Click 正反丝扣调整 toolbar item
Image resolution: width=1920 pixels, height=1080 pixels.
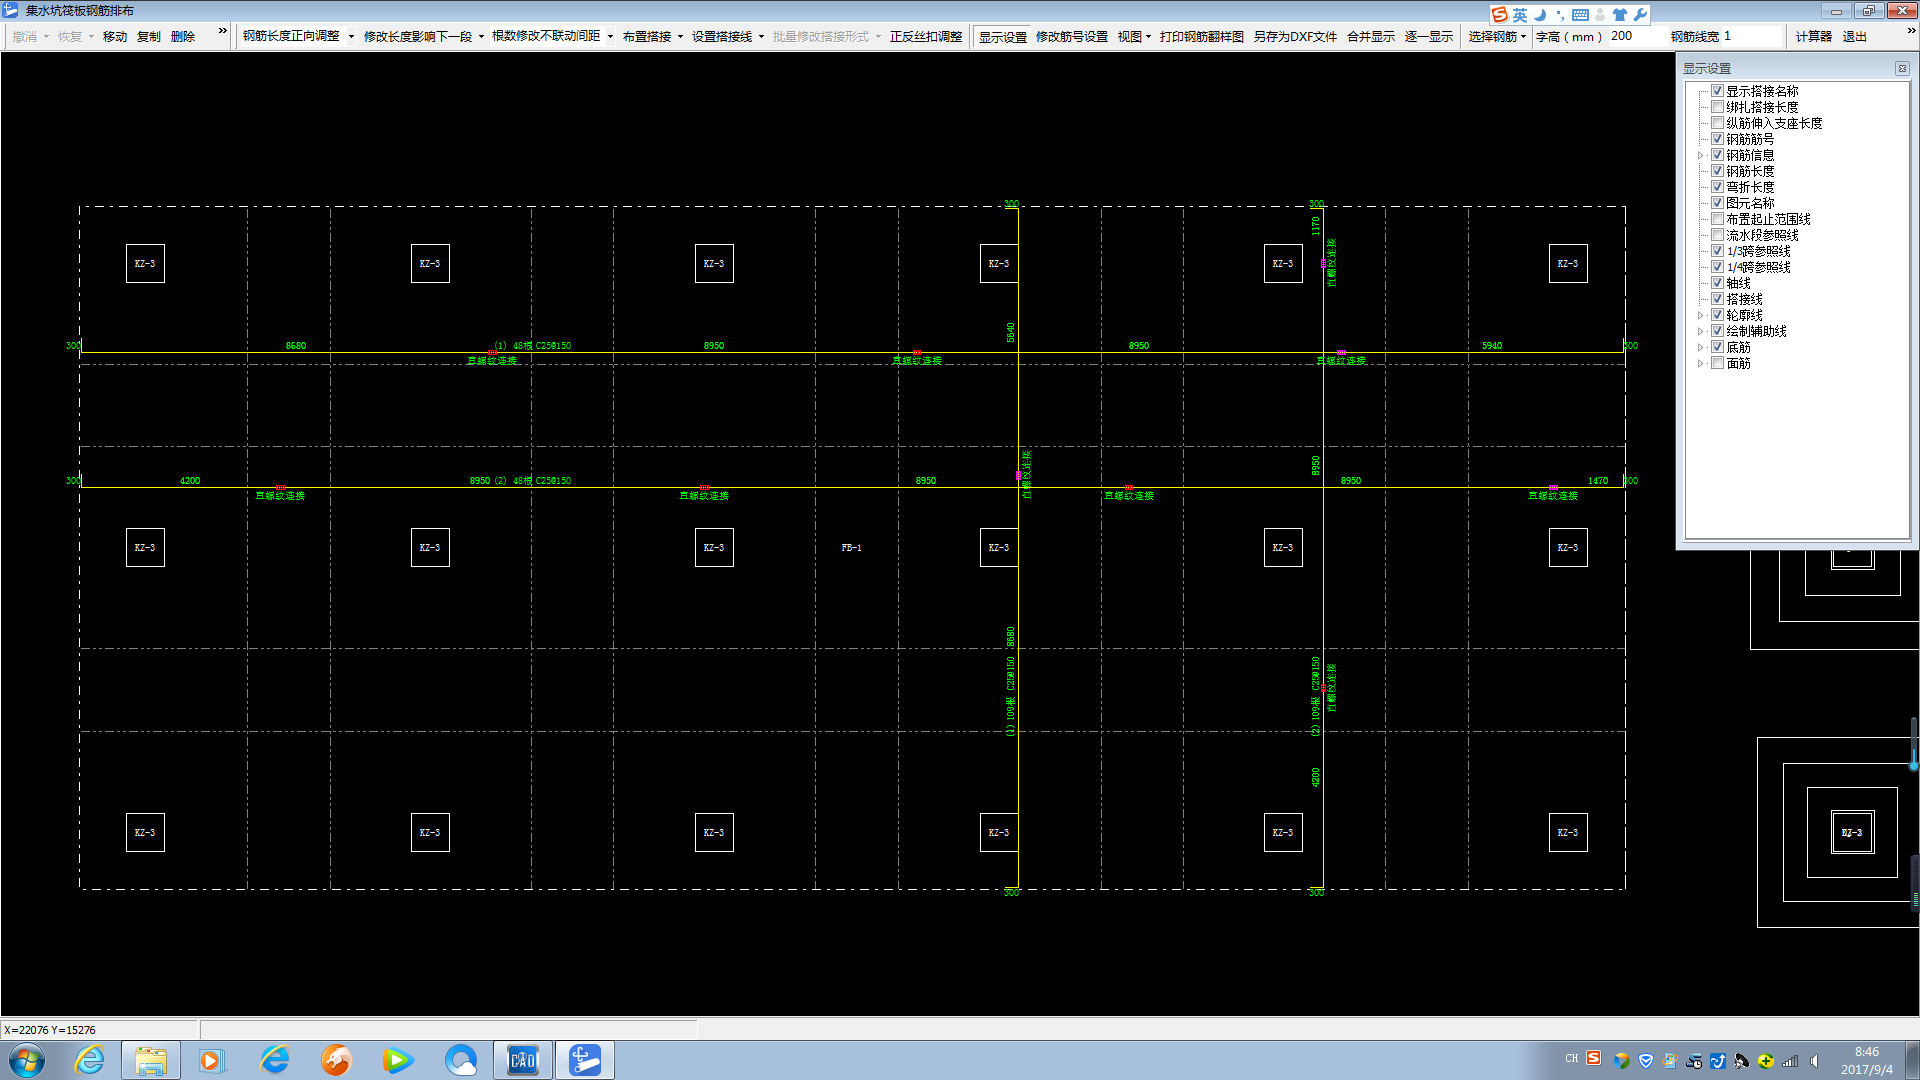tap(926, 36)
